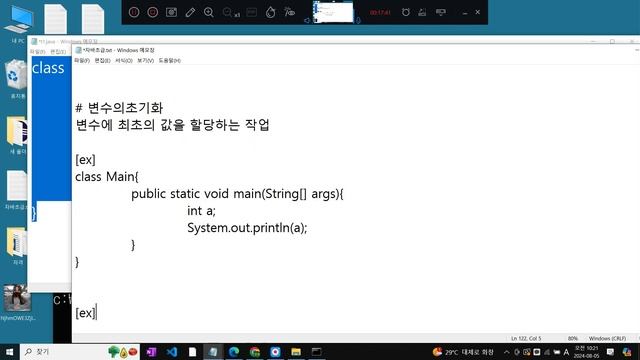The height and width of the screenshot is (360, 640).
Task: Open the clock and date in taskbar
Action: 587,352
